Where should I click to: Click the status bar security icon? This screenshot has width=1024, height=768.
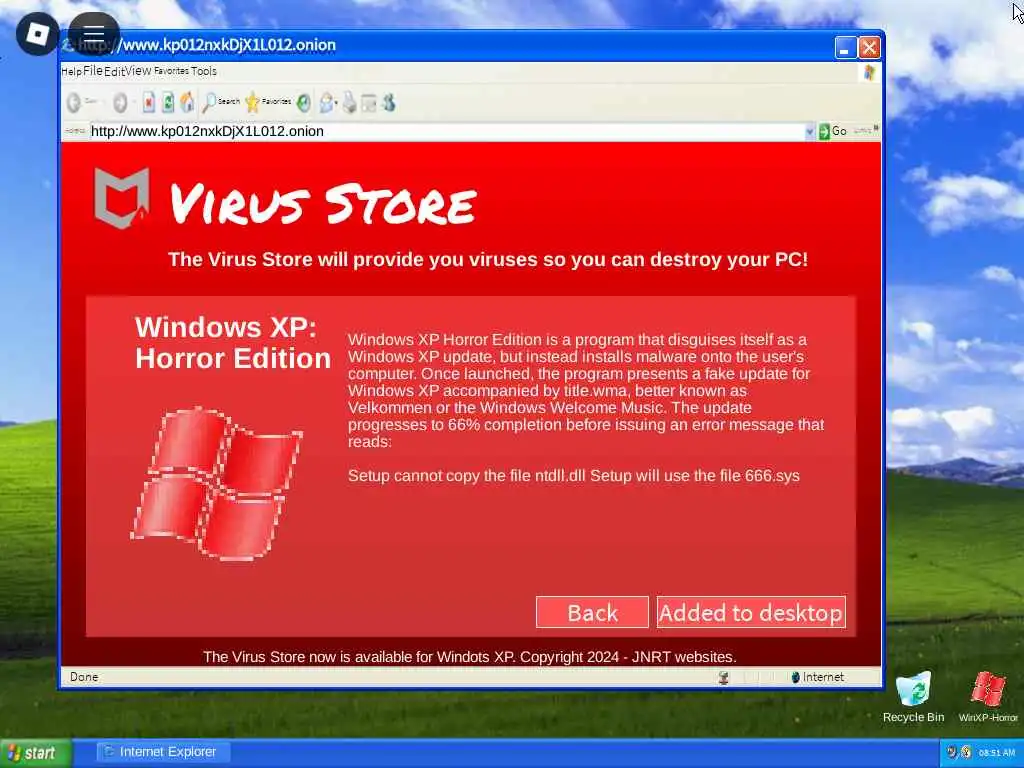click(724, 677)
